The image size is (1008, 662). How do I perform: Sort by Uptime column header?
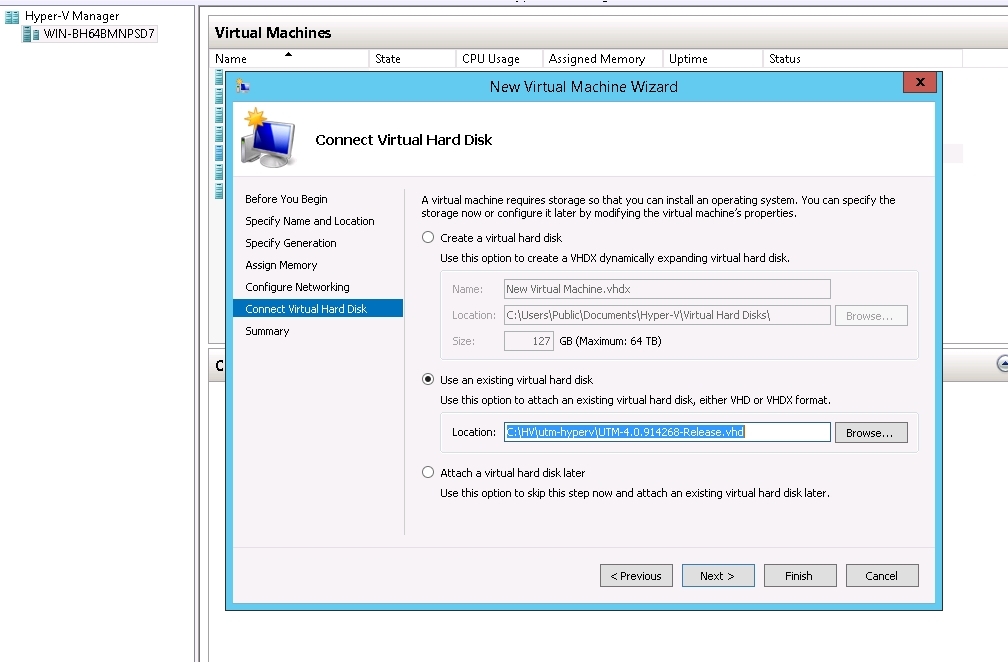[712, 58]
